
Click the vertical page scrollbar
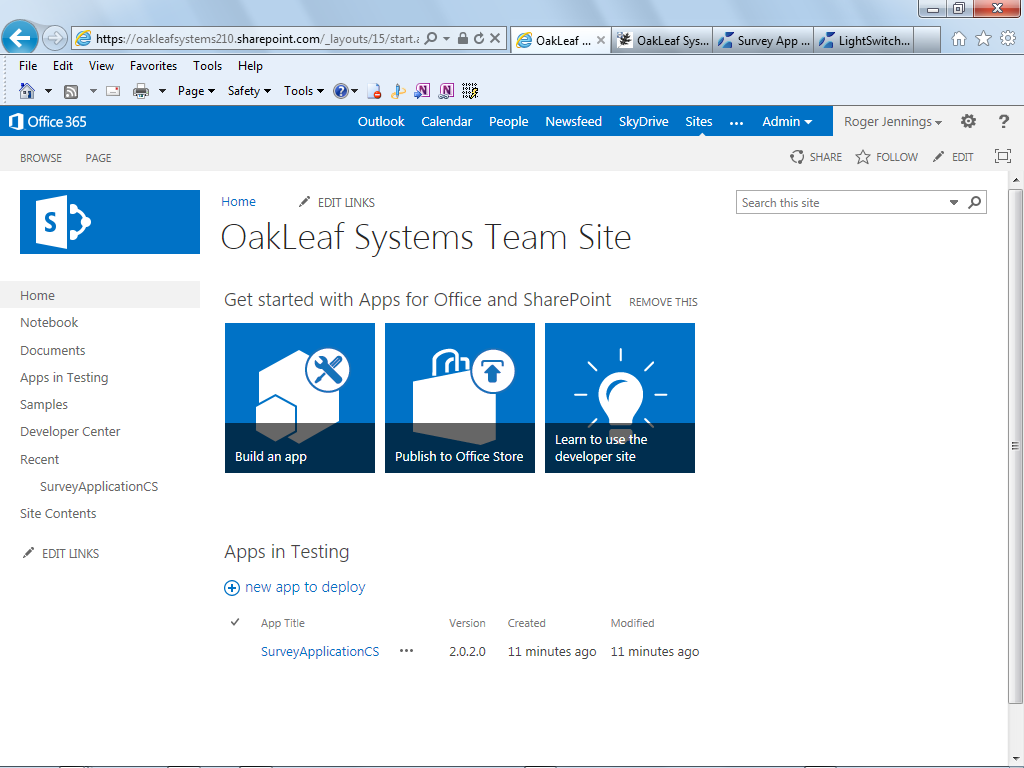click(x=1014, y=446)
